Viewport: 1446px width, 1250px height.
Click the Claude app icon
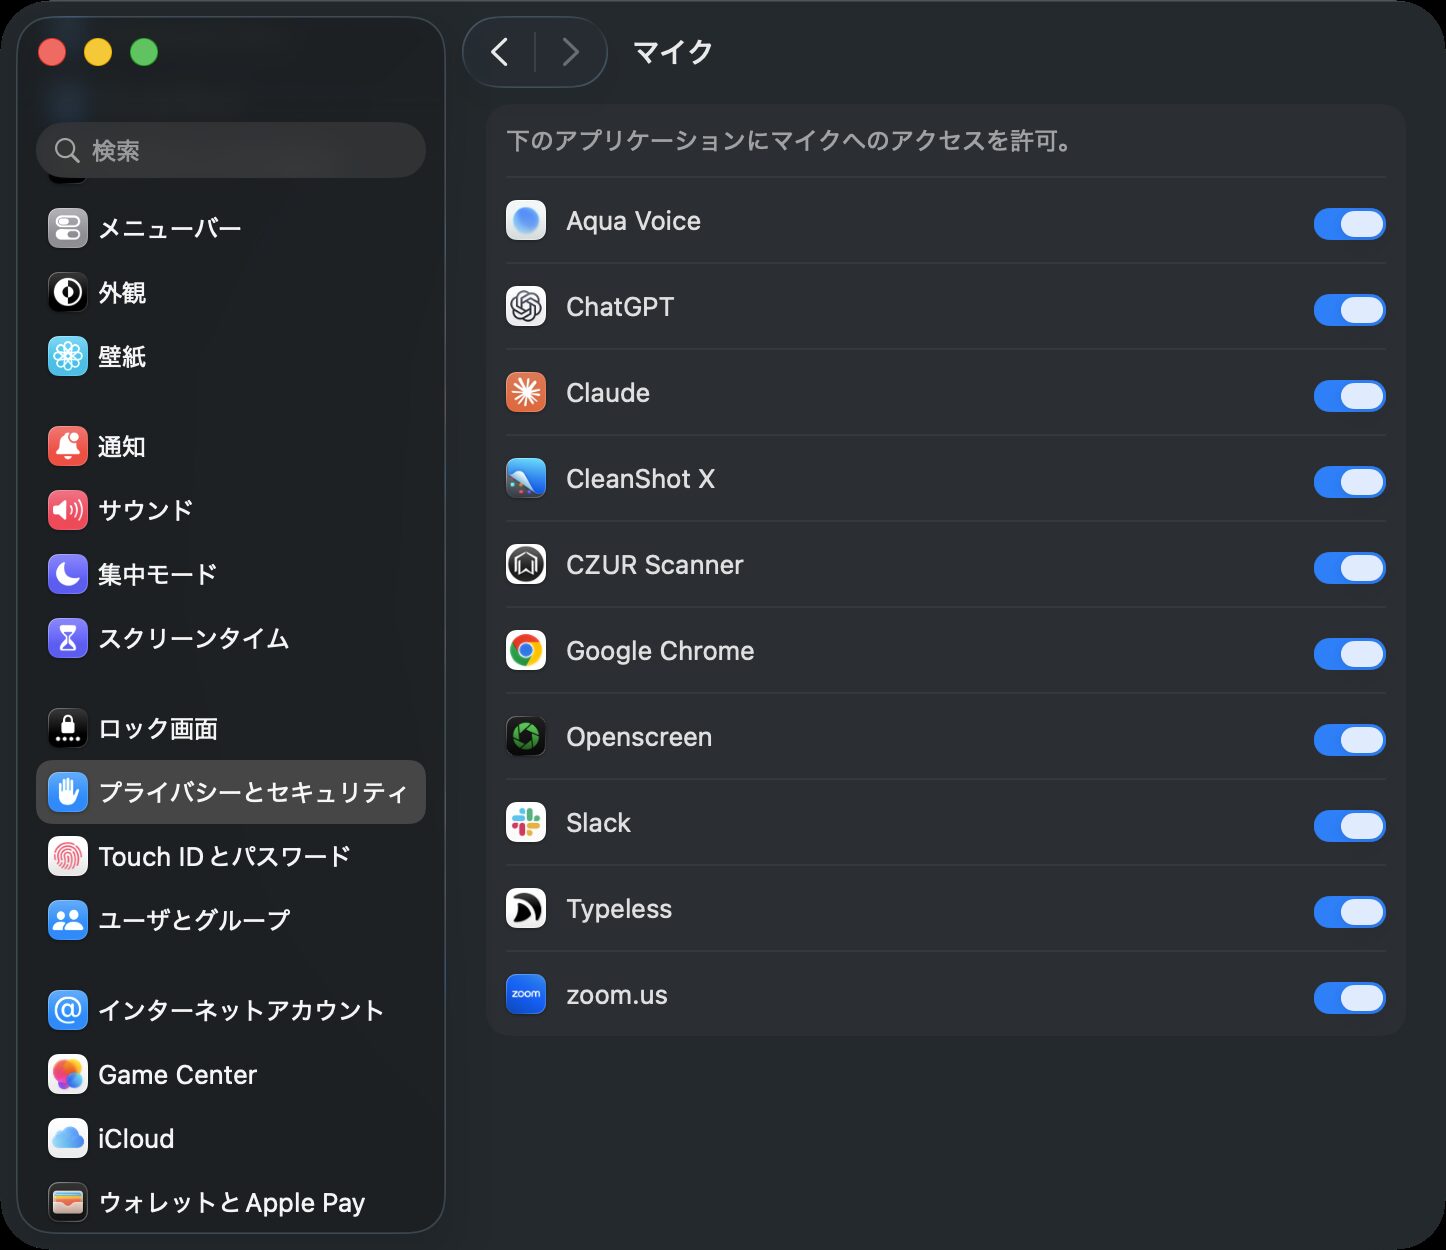(x=526, y=393)
